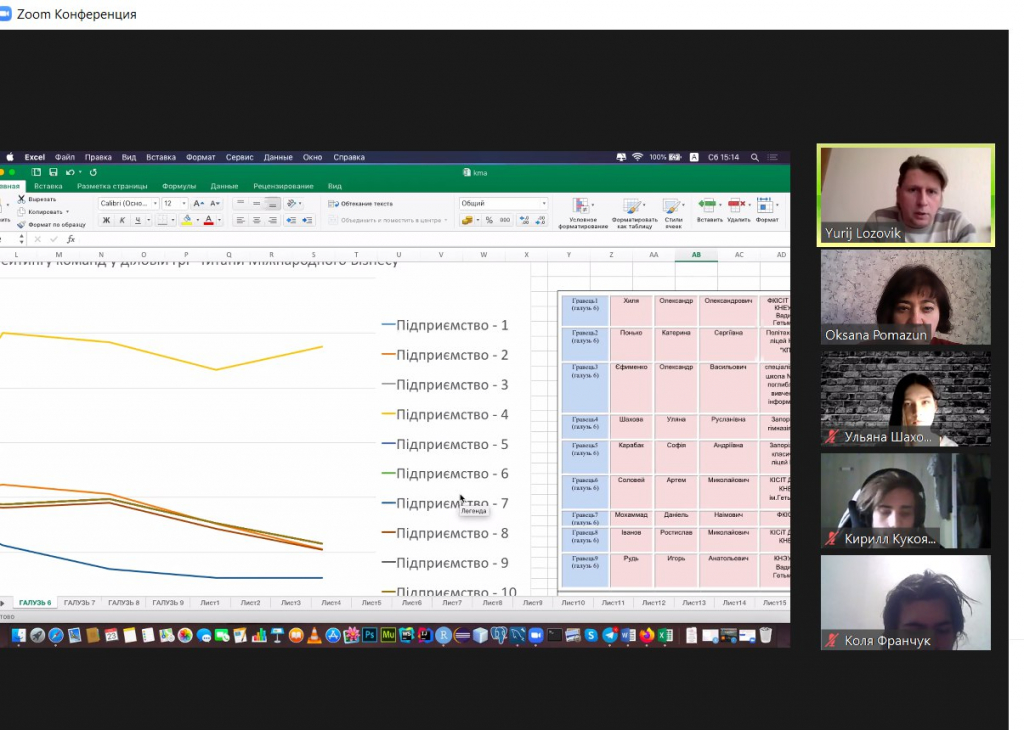This screenshot has width=1024, height=730.
Task: Click the align text left icon
Action: click(240, 221)
